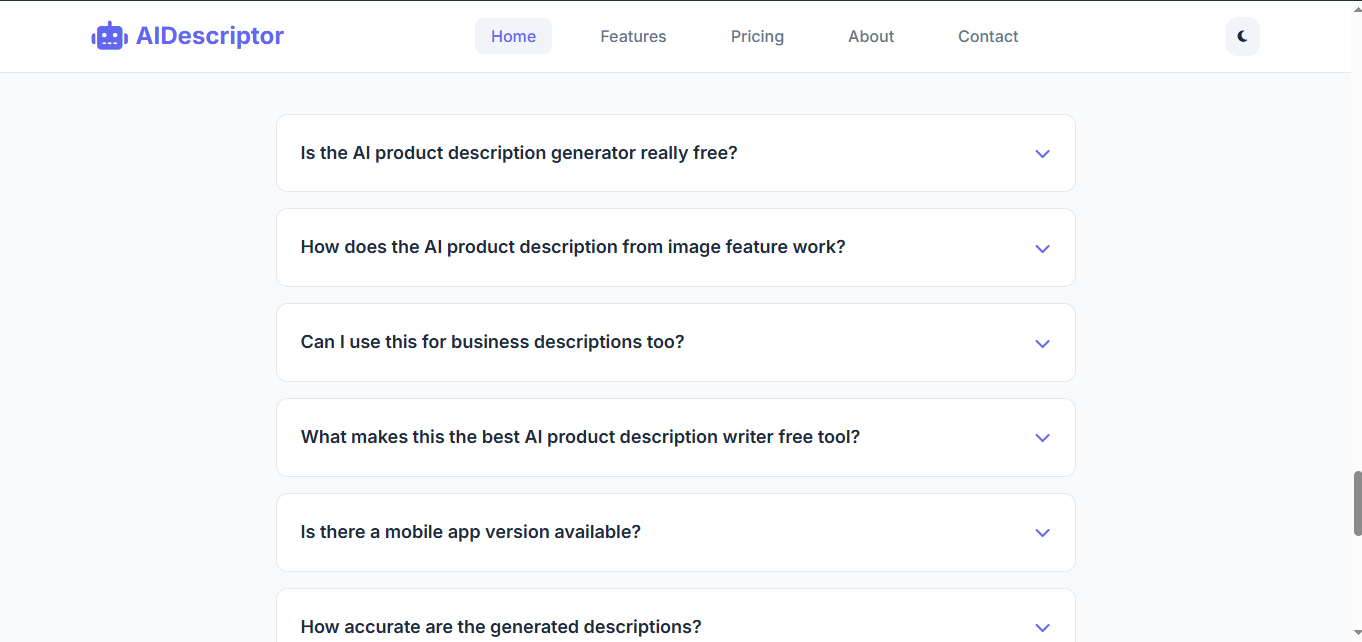Expand 'Is the AI product description generator really free?'
The width and height of the screenshot is (1362, 642).
pos(519,153)
